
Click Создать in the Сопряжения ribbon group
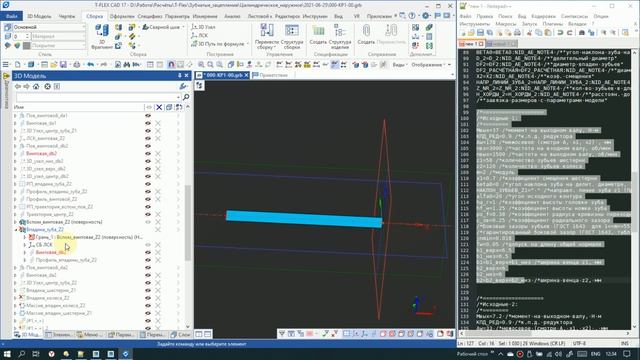click(x=366, y=35)
